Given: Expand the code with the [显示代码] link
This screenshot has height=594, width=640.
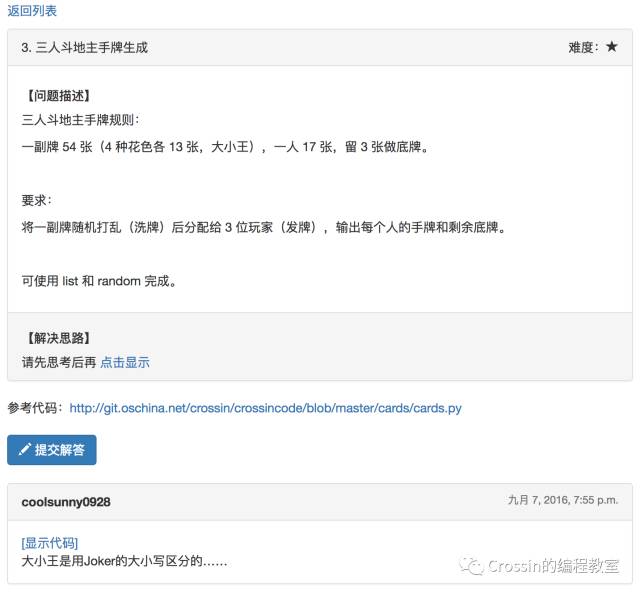Looking at the screenshot, I should (x=49, y=543).
